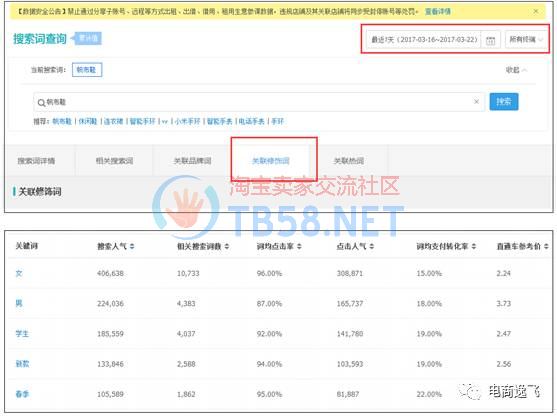Open 查看详情 link in the notice
This screenshot has height=416, width=557.
438,11
